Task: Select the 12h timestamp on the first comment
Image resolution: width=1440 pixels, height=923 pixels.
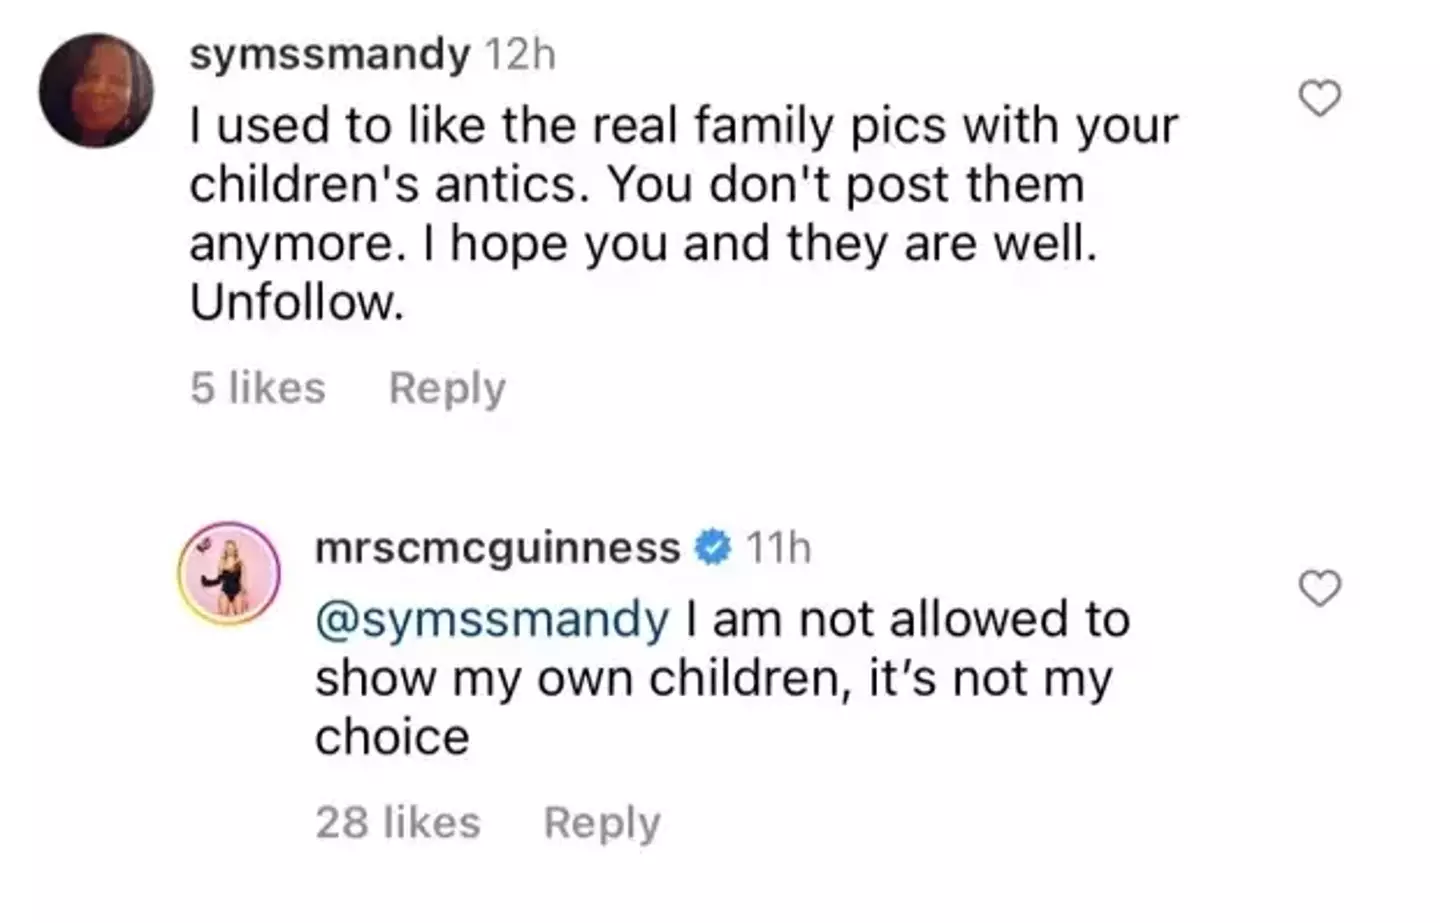Action: [x=518, y=55]
